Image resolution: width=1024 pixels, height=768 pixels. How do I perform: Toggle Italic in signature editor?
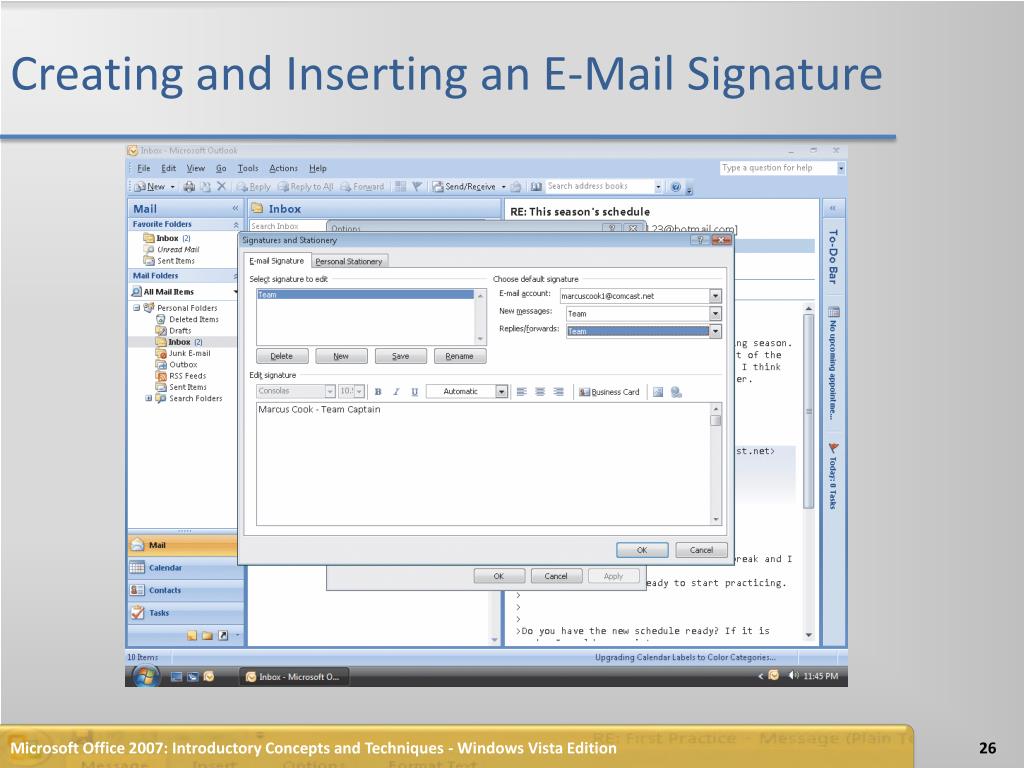pos(396,392)
